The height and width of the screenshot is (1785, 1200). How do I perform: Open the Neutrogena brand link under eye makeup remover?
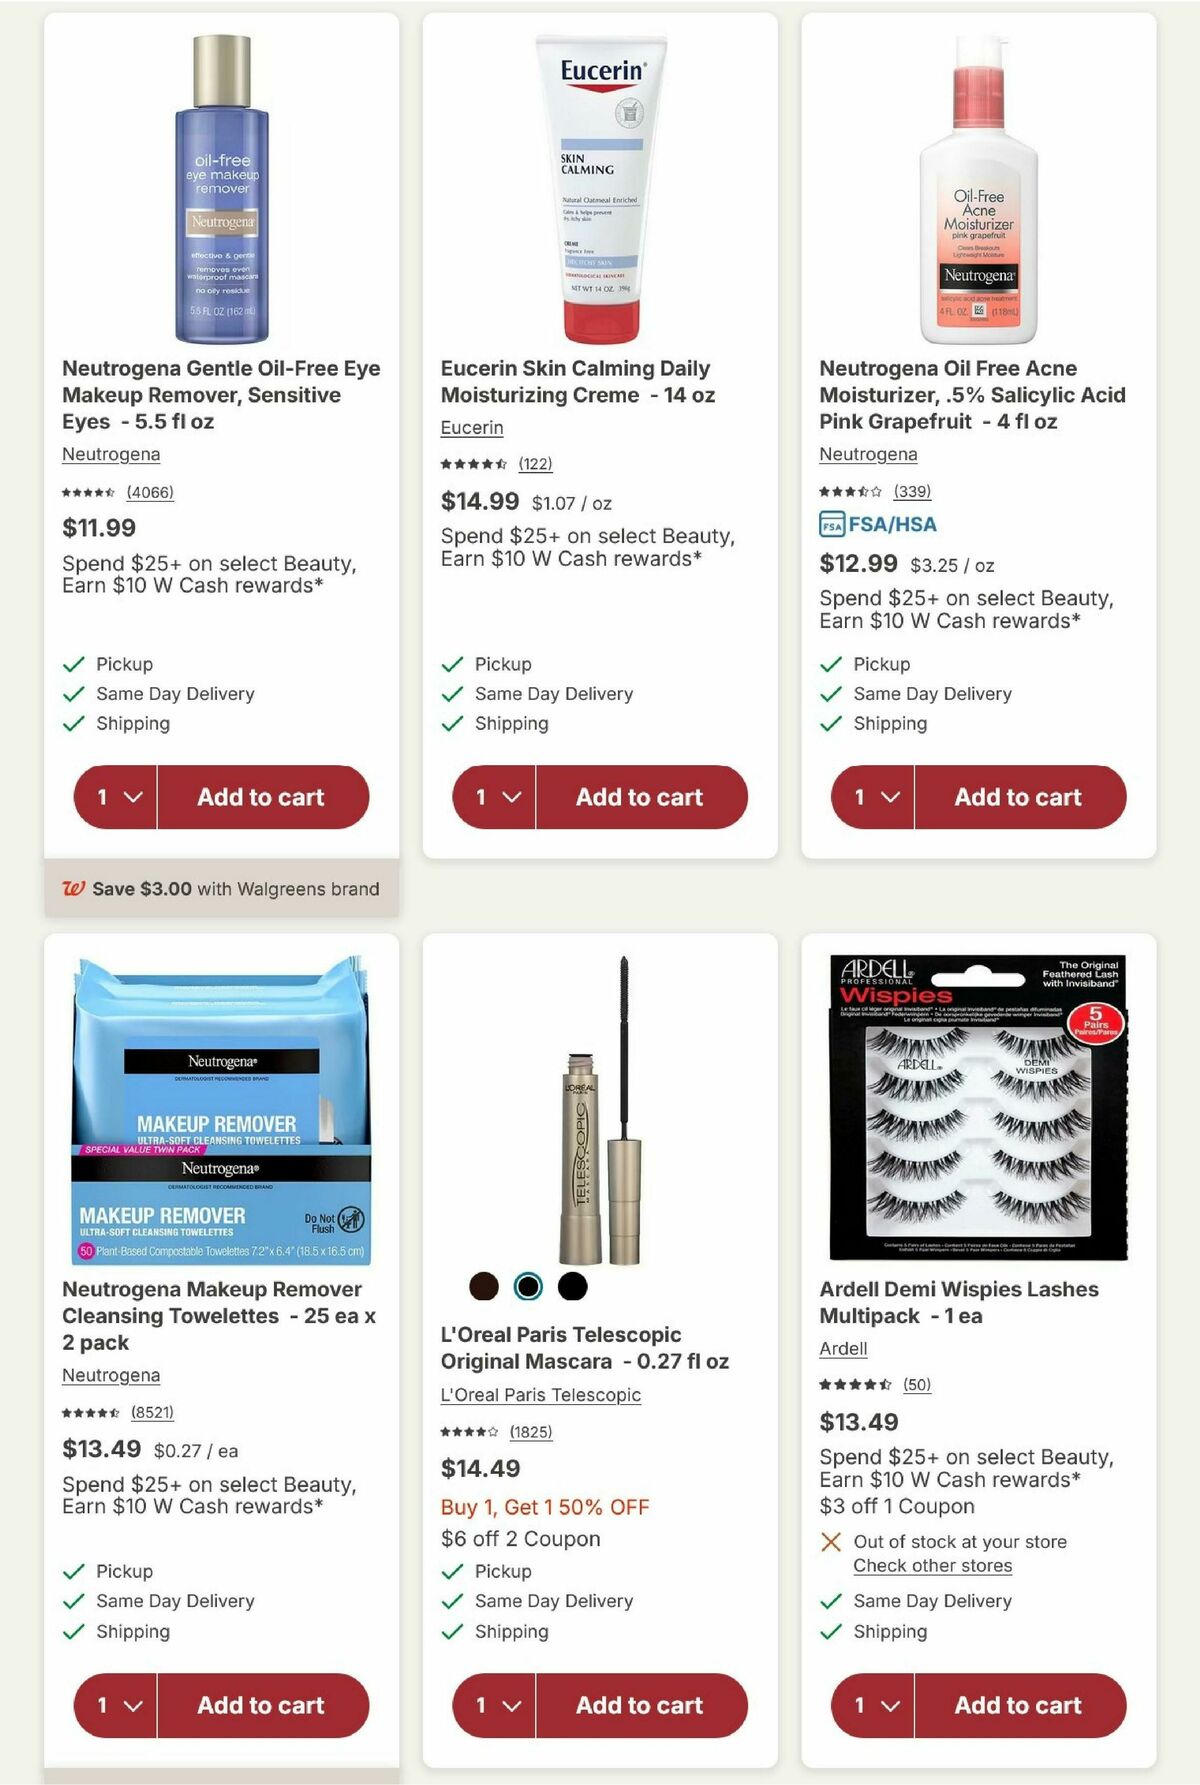coord(110,454)
